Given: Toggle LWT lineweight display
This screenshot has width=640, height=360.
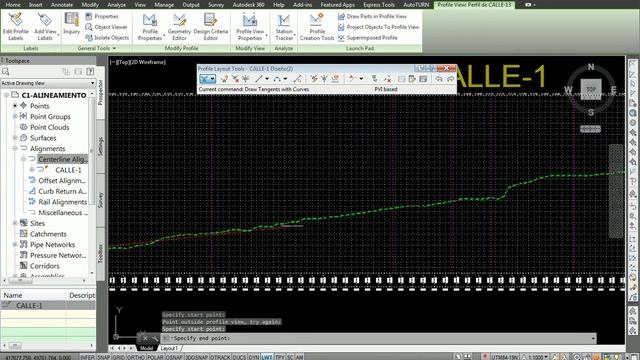Looking at the screenshot, I should [267, 357].
